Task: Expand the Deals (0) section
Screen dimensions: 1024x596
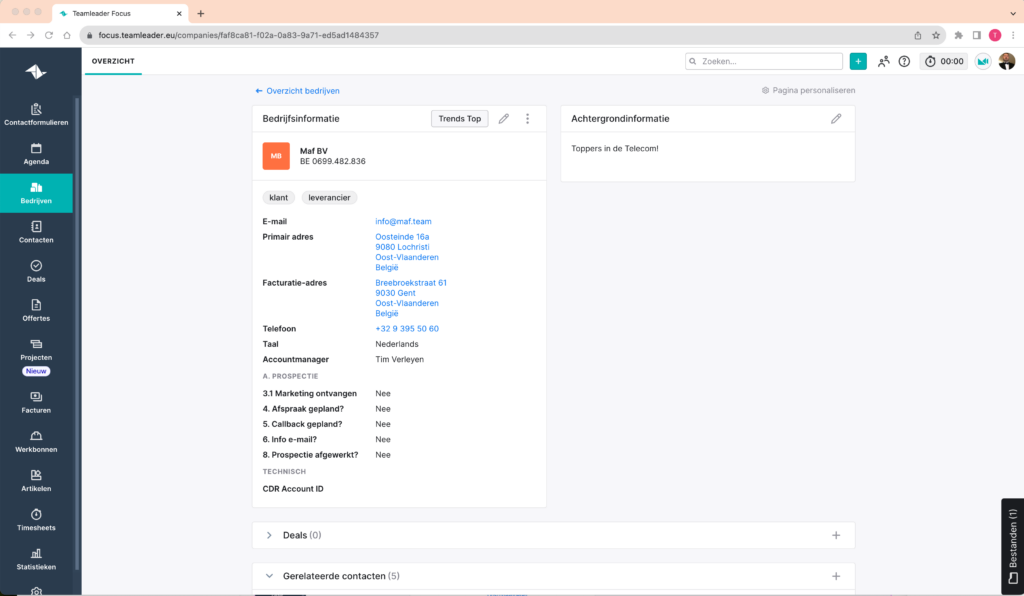Action: coord(269,535)
